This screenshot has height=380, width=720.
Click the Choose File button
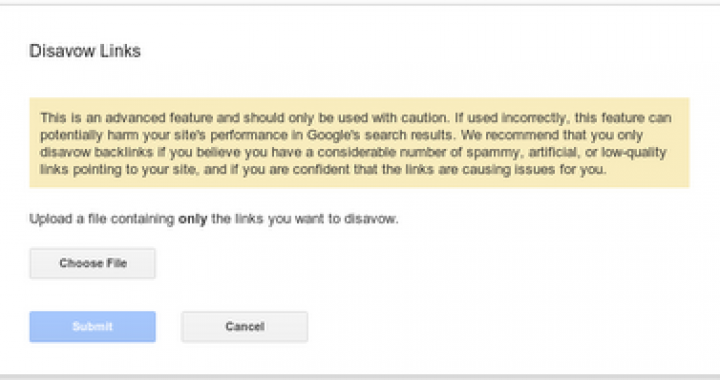[x=92, y=263]
